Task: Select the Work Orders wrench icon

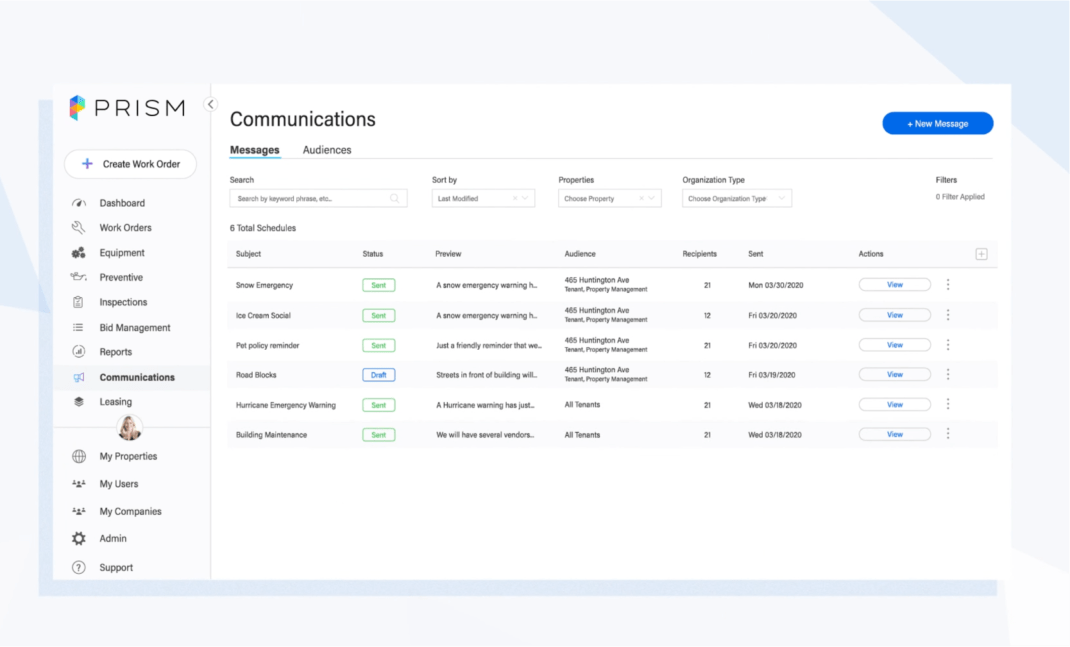Action: pyautogui.click(x=78, y=227)
